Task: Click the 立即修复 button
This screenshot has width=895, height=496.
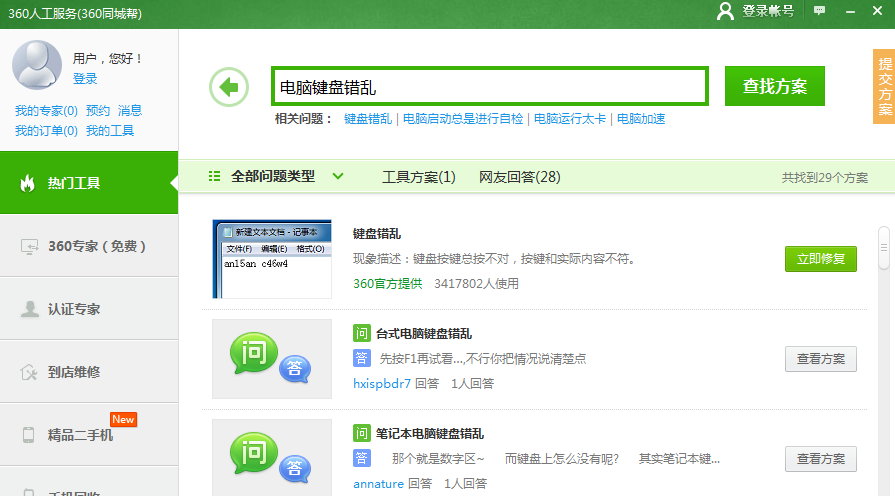Action: 821,259
